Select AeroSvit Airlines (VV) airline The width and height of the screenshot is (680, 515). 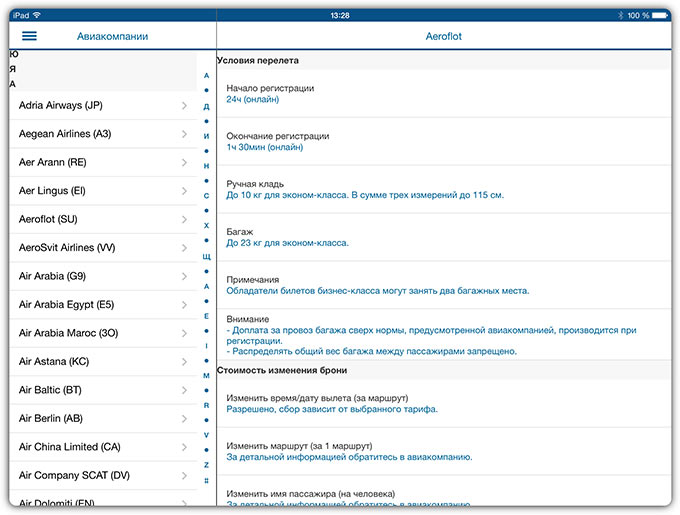point(103,248)
